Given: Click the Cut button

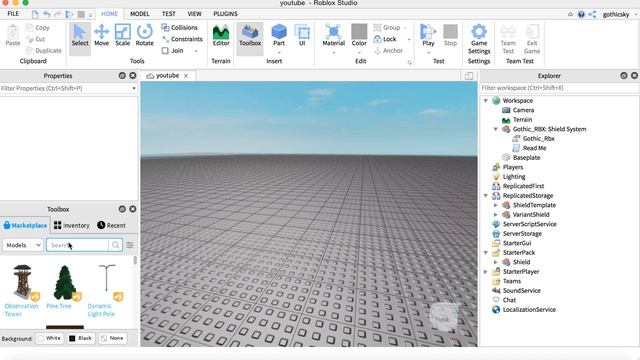Looking at the screenshot, I should [x=36, y=39].
